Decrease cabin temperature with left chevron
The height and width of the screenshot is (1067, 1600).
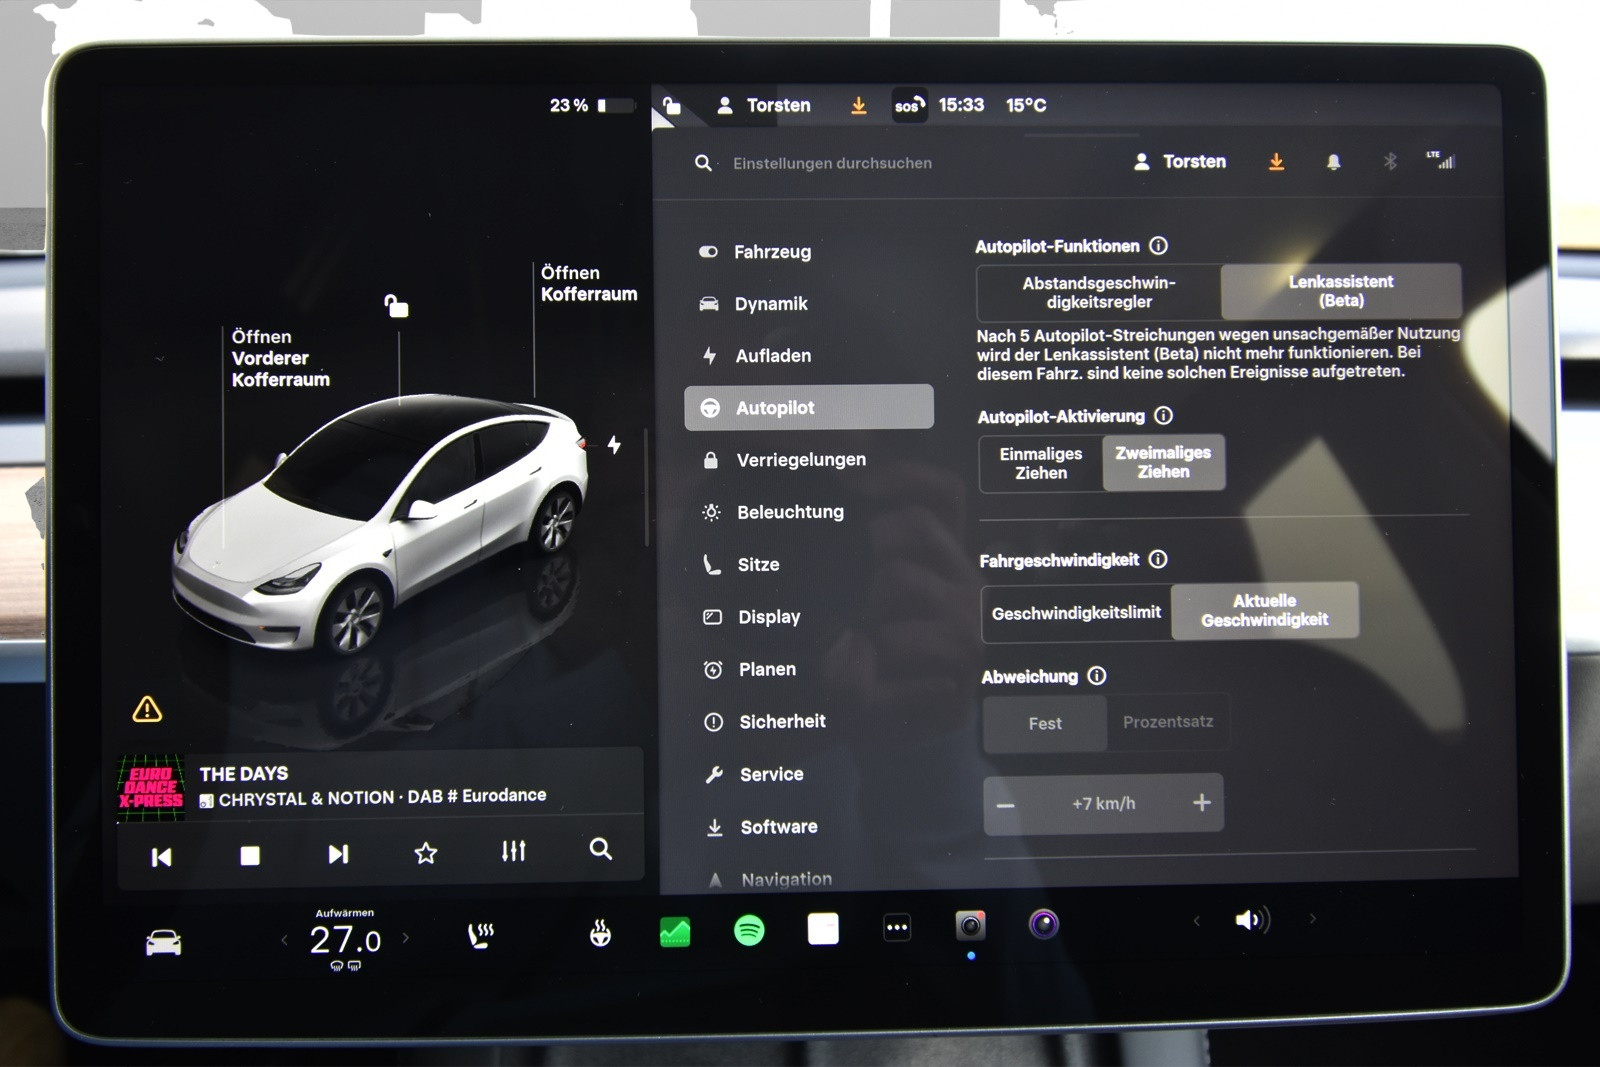(x=285, y=940)
